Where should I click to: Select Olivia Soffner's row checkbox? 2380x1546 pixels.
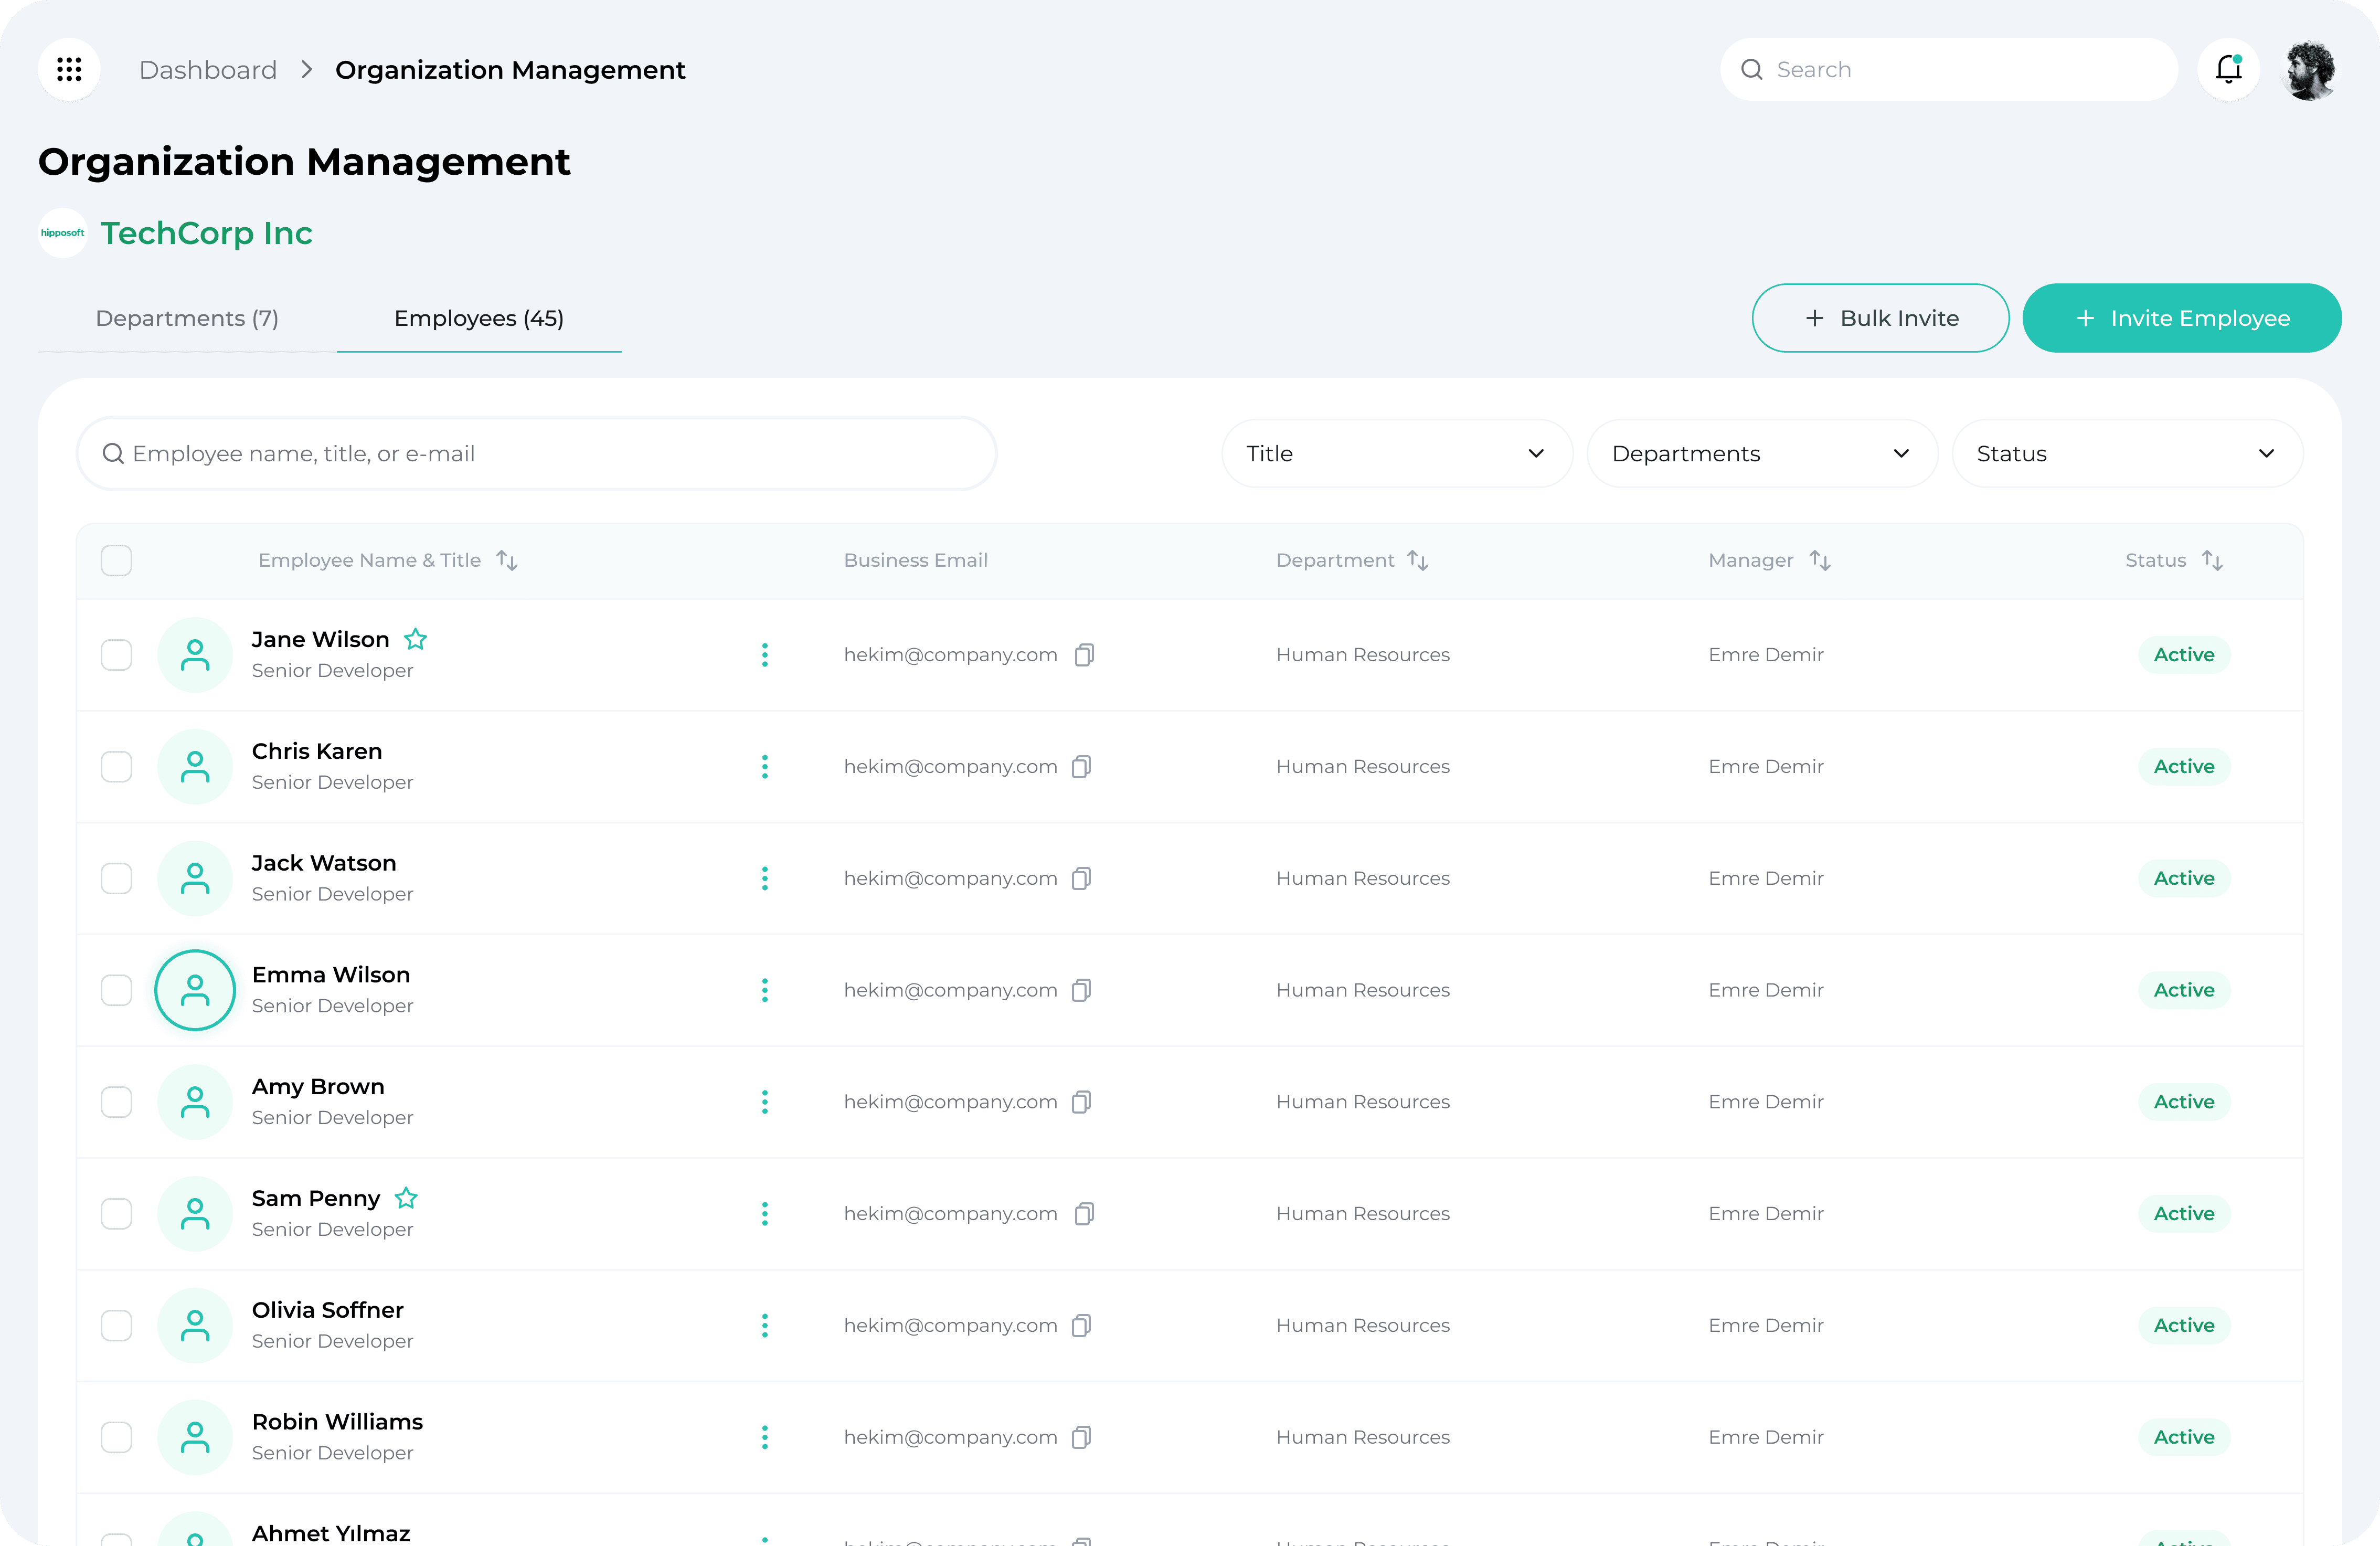[x=117, y=1325]
